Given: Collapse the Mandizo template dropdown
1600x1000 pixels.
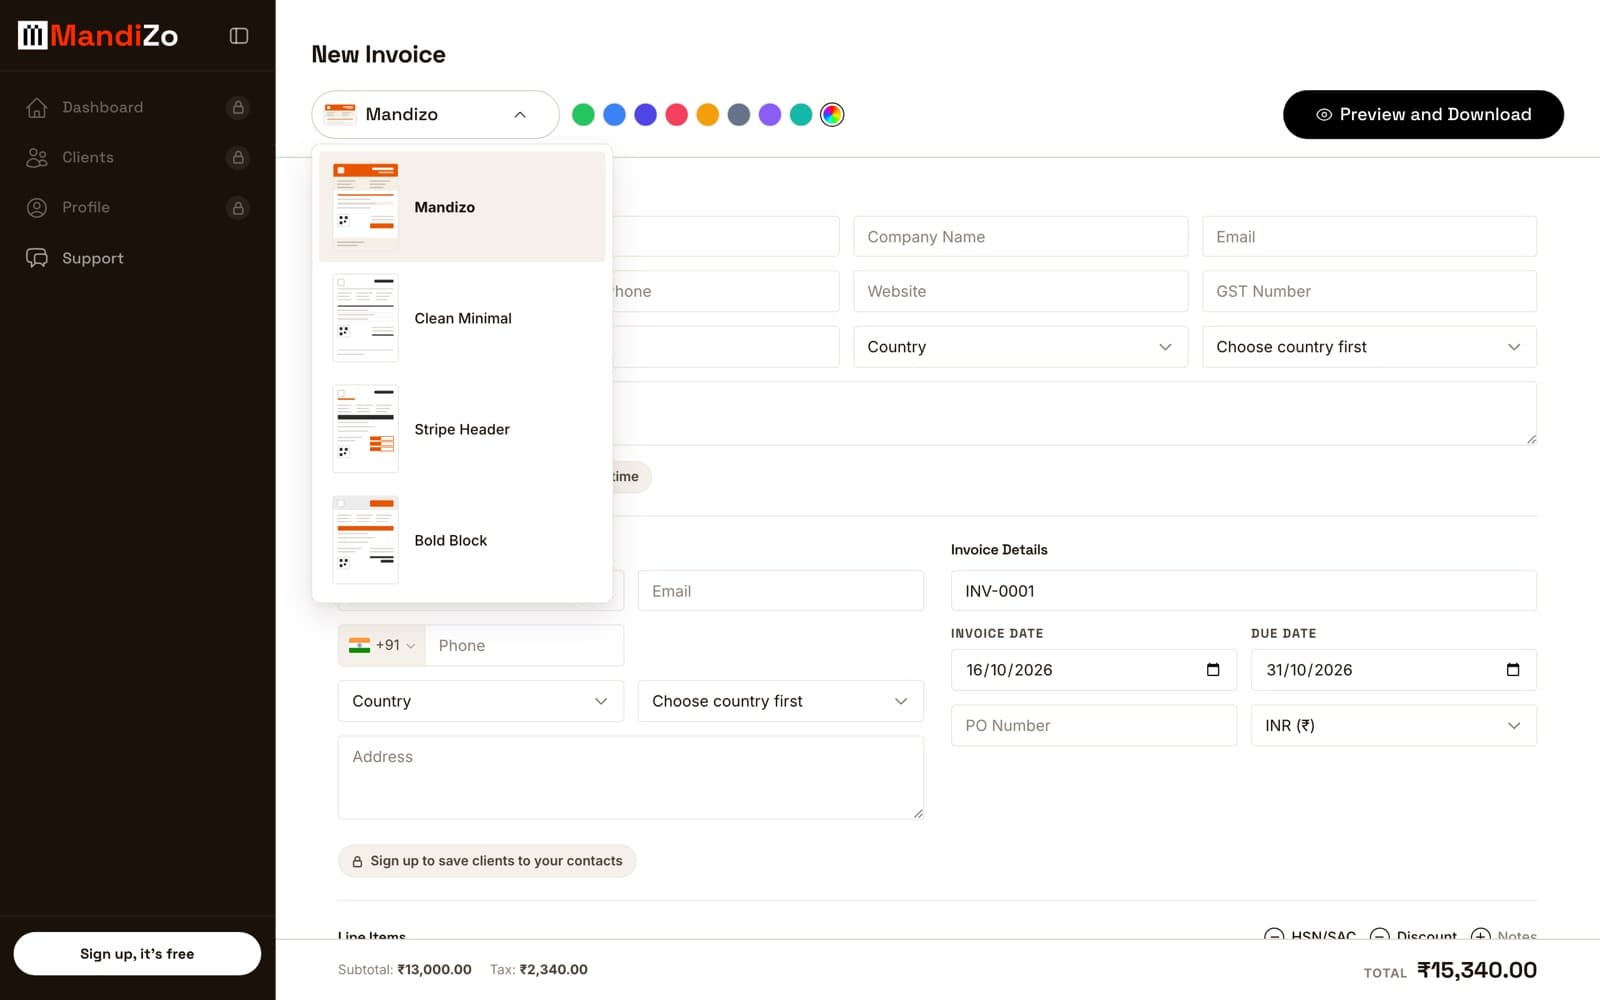Looking at the screenshot, I should [435, 114].
